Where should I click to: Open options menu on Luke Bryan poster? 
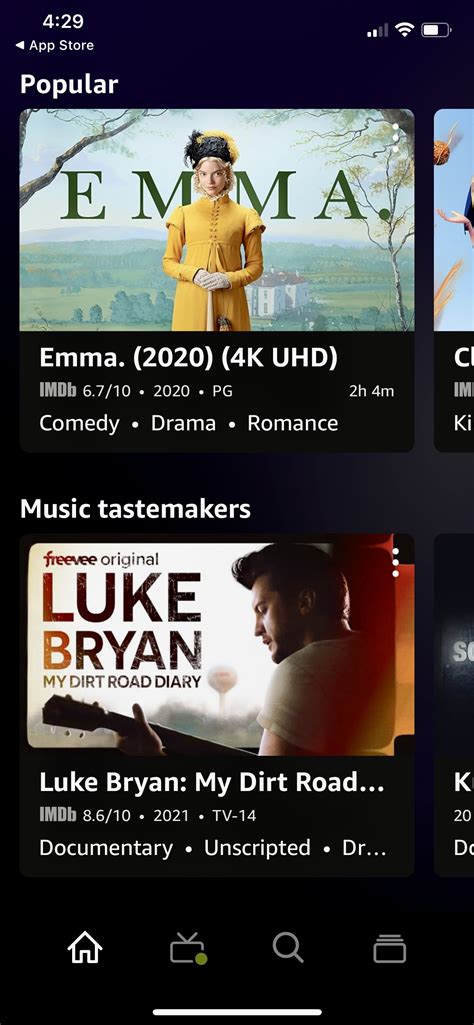point(395,563)
